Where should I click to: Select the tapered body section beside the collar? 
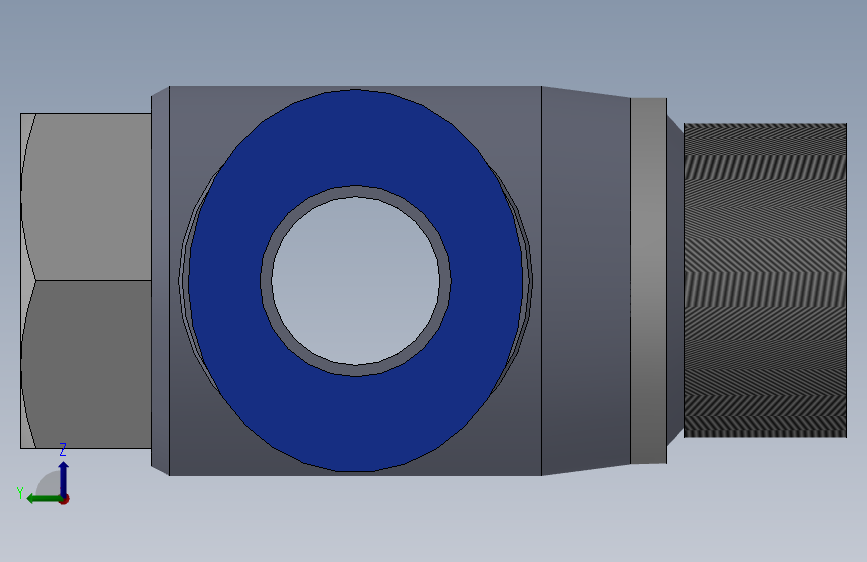[586, 280]
